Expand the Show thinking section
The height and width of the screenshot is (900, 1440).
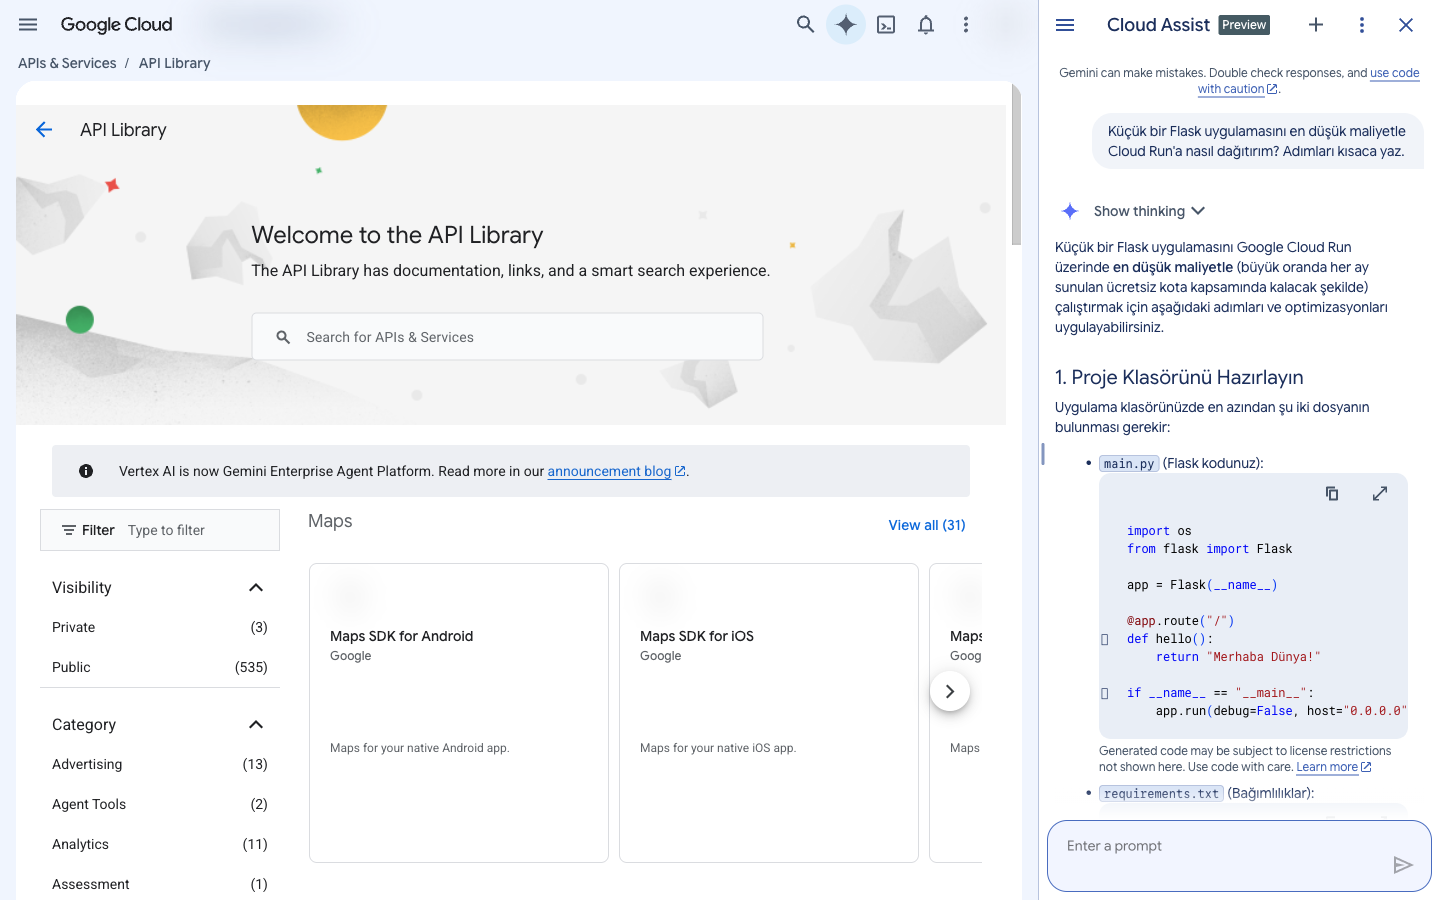click(1149, 211)
